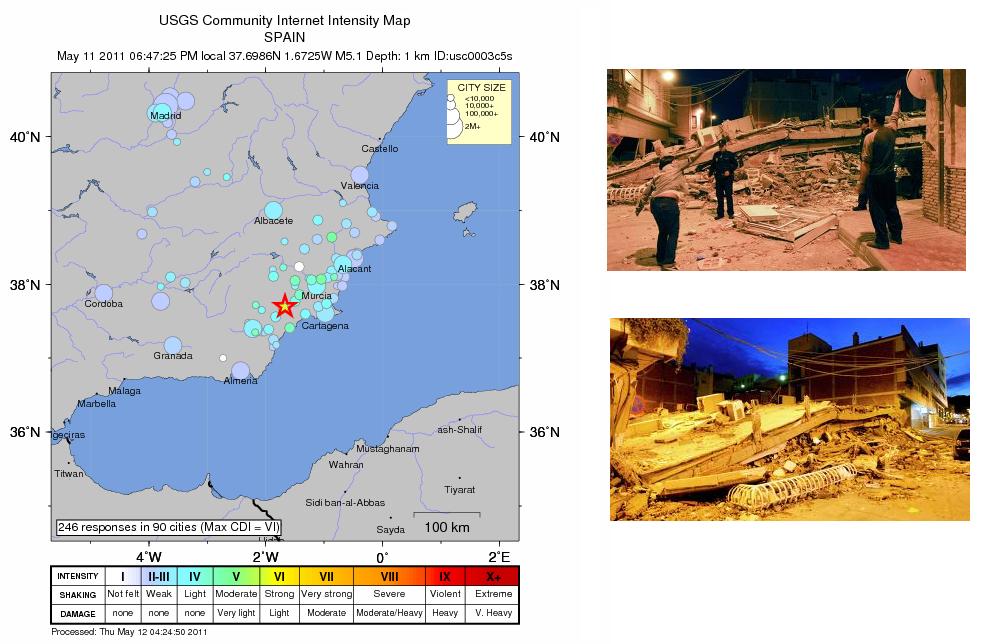Select intensity V green legend cell
Screen dimensions: 990x644
(x=236, y=576)
